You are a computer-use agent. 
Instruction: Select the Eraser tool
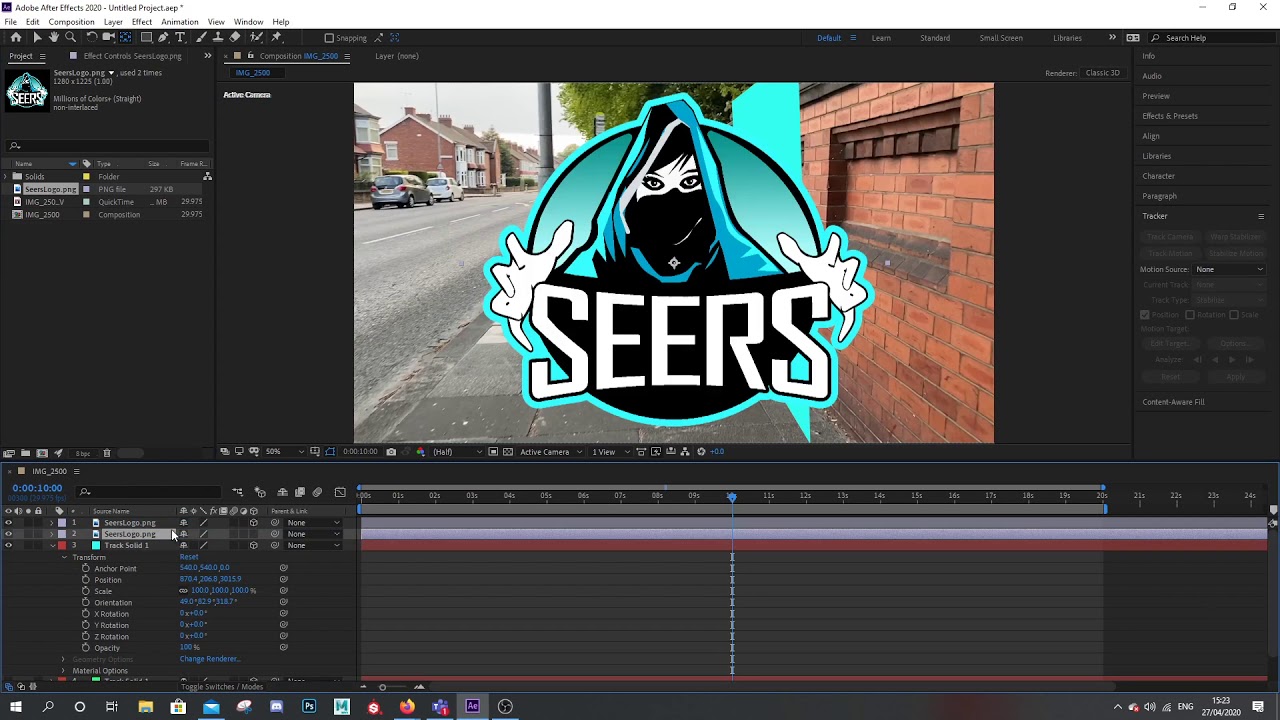point(234,37)
